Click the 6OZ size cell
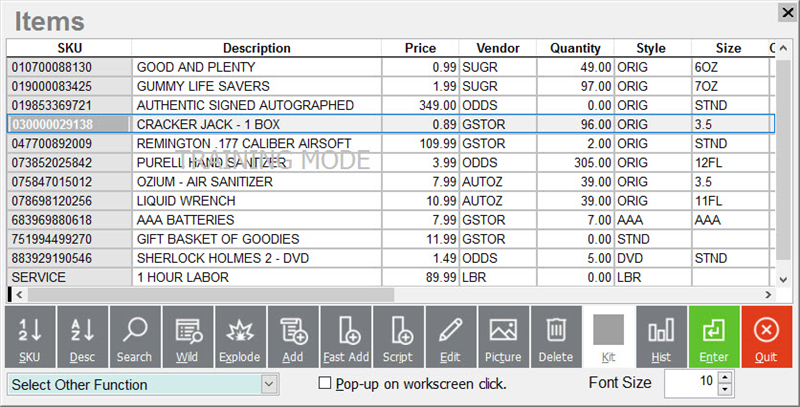Screen dimensions: 800x407 (730, 67)
